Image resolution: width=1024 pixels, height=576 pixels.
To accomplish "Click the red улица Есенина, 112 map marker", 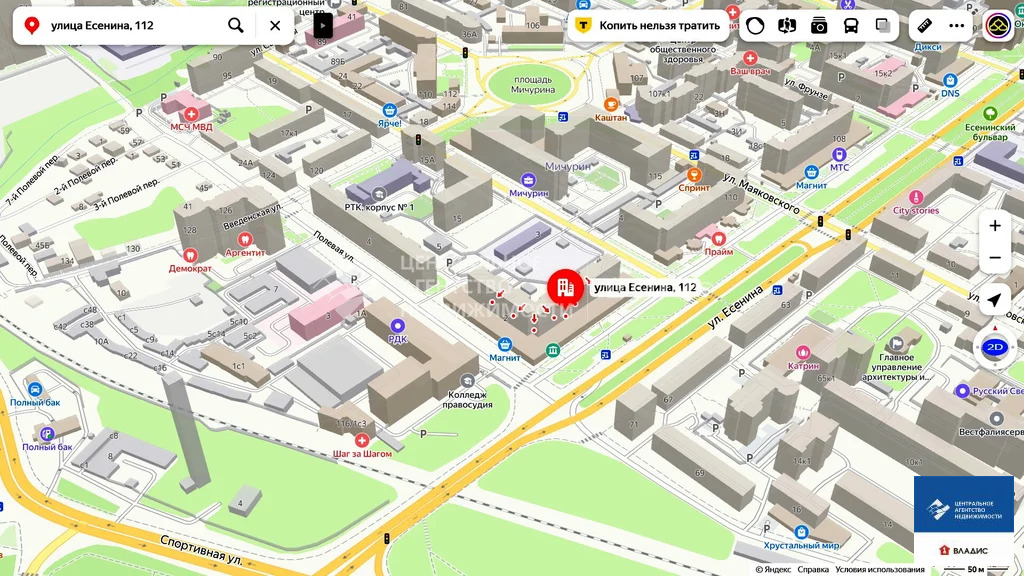I will coord(565,288).
